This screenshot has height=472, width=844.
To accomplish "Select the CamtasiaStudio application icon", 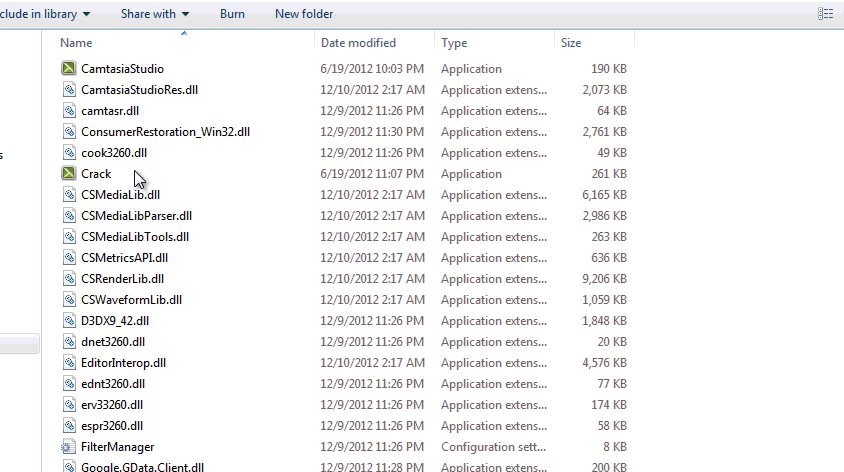I will (68, 68).
